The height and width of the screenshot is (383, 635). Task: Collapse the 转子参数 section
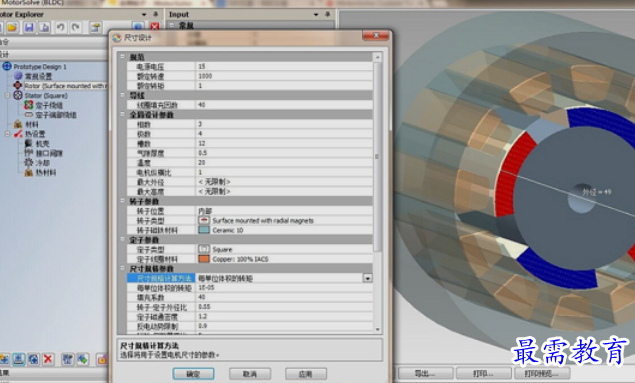coord(122,201)
